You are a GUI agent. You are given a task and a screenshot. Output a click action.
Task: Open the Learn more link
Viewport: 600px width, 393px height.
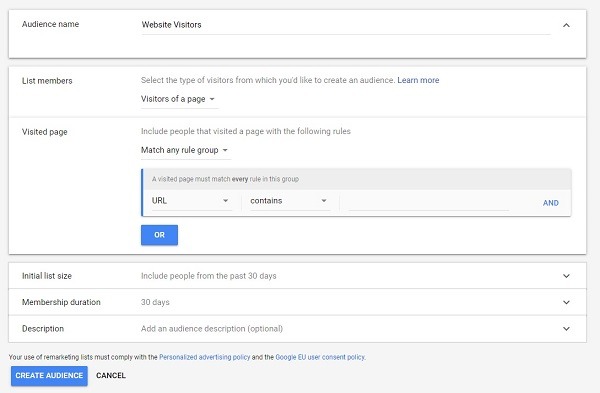[418, 80]
